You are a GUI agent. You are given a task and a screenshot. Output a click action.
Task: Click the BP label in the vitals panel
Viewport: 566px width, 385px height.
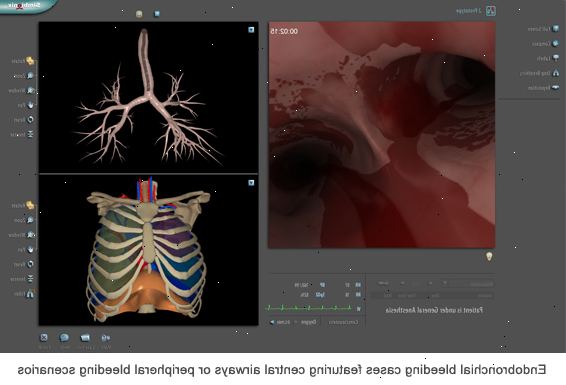pos(322,285)
